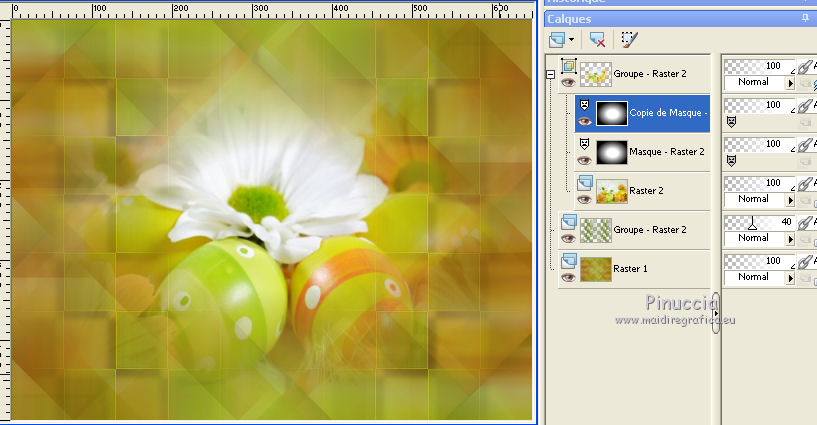
Task: Click the raster icon on lower Groupe - Raster 2
Action: click(568, 222)
